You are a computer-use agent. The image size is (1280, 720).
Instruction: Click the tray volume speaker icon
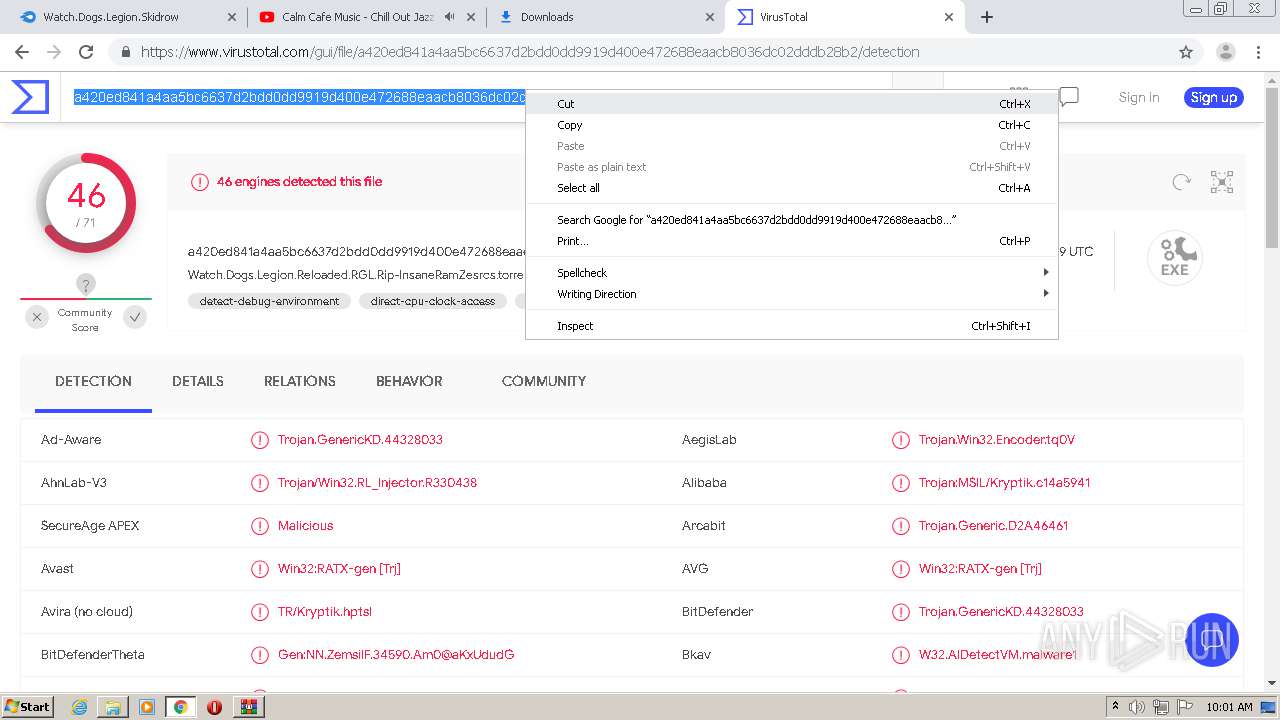pyautogui.click(x=1137, y=707)
